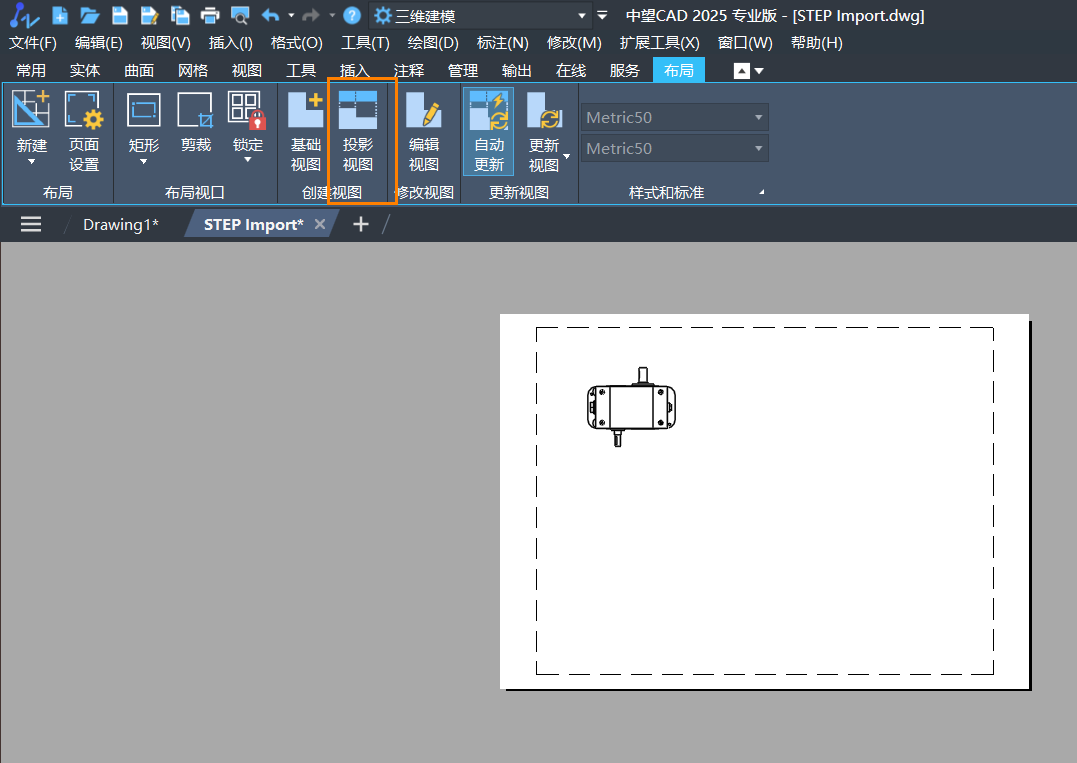The width and height of the screenshot is (1077, 763).
Task: Expand the first Metric50 style dropdown
Action: (759, 117)
